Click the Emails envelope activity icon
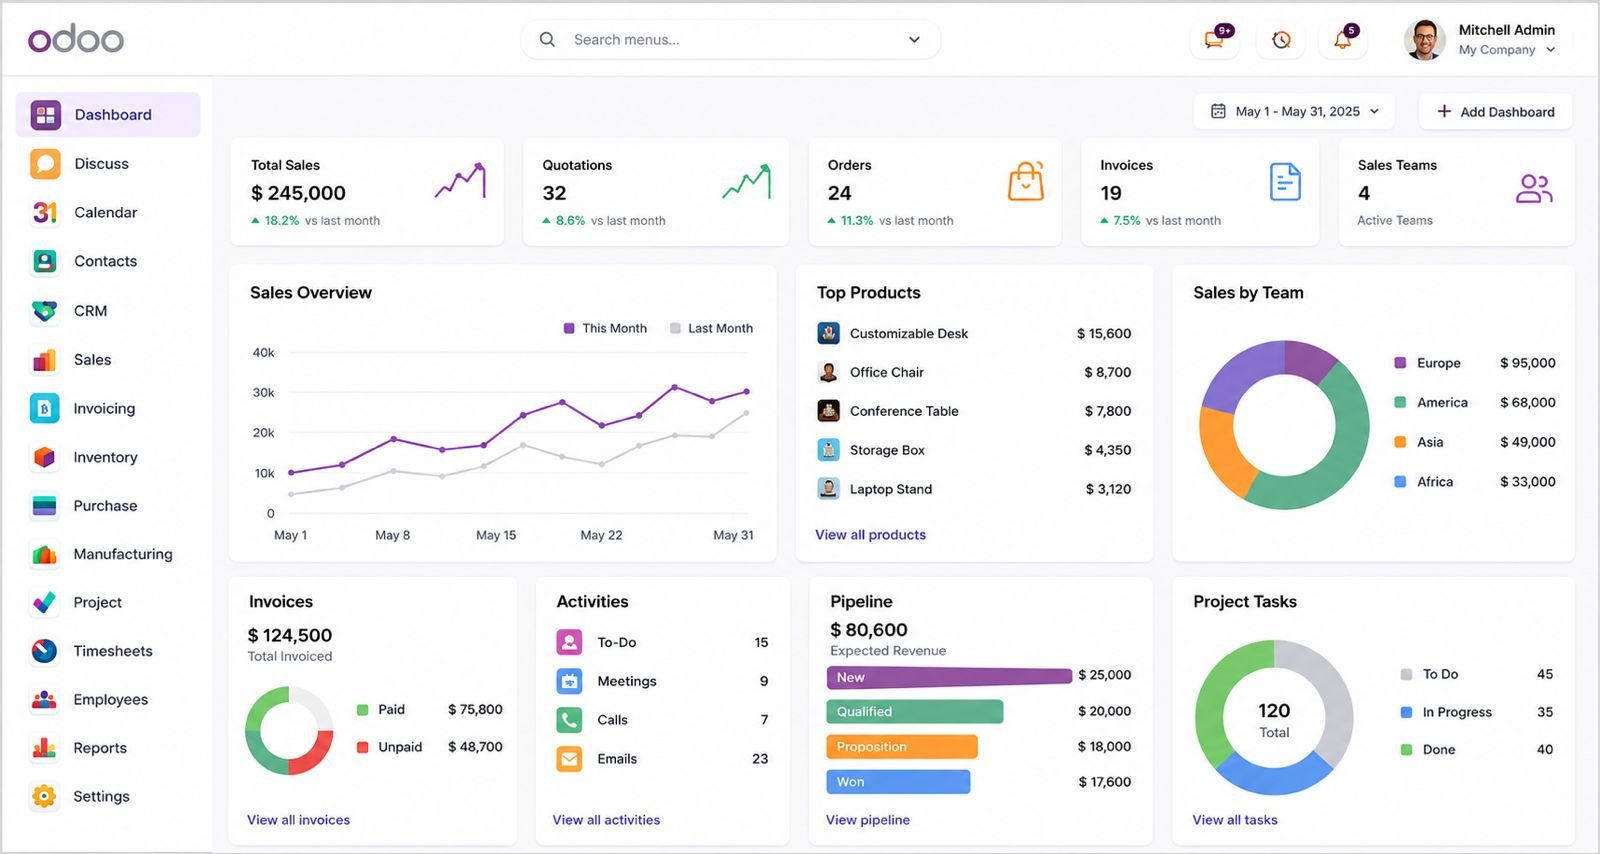The height and width of the screenshot is (854, 1600). [569, 759]
